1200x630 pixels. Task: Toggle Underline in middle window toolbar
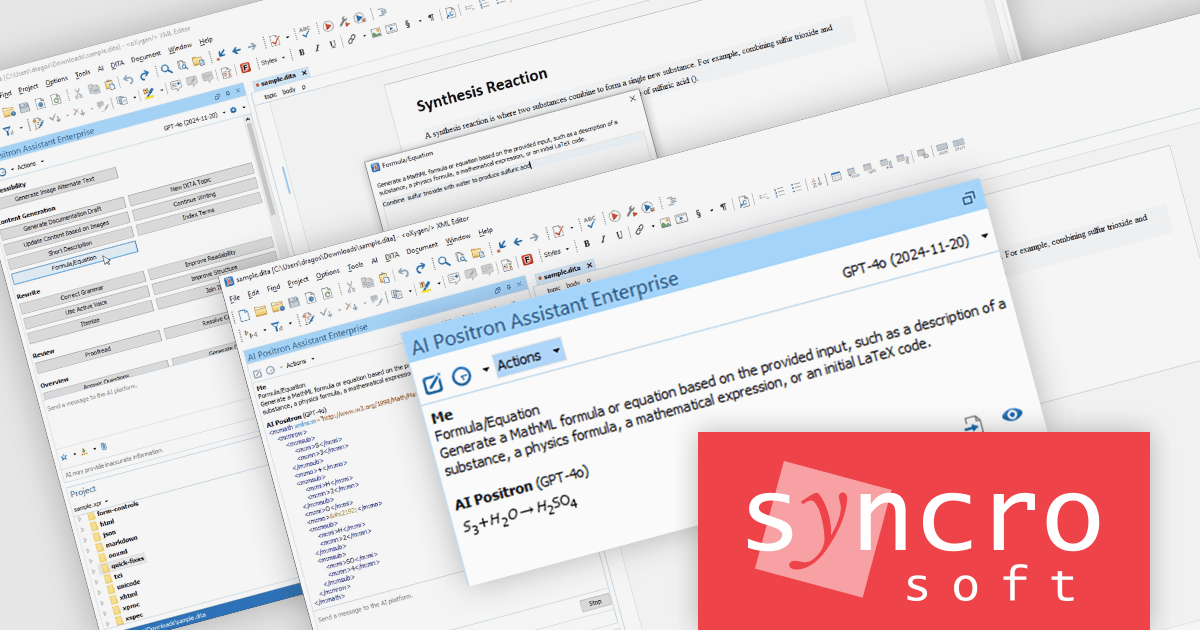coord(618,235)
